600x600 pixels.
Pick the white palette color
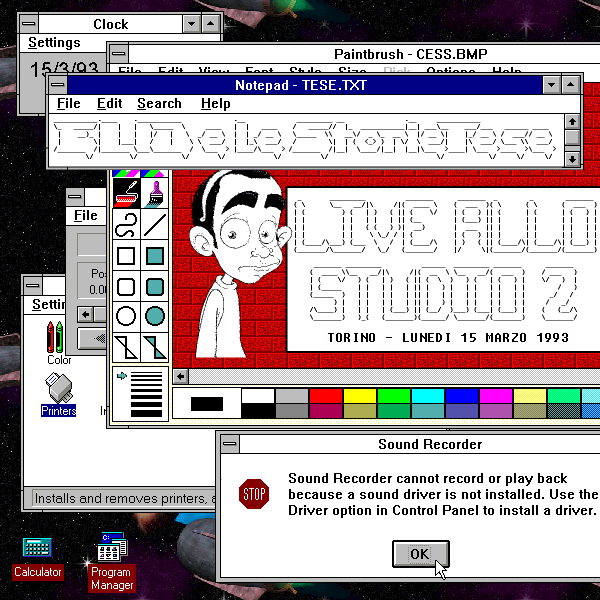point(258,396)
